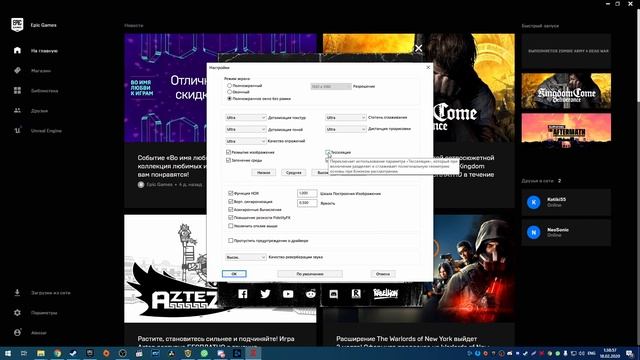Select Полноэкранный screen mode radio button
Screen dimensions: 640x360
point(229,86)
